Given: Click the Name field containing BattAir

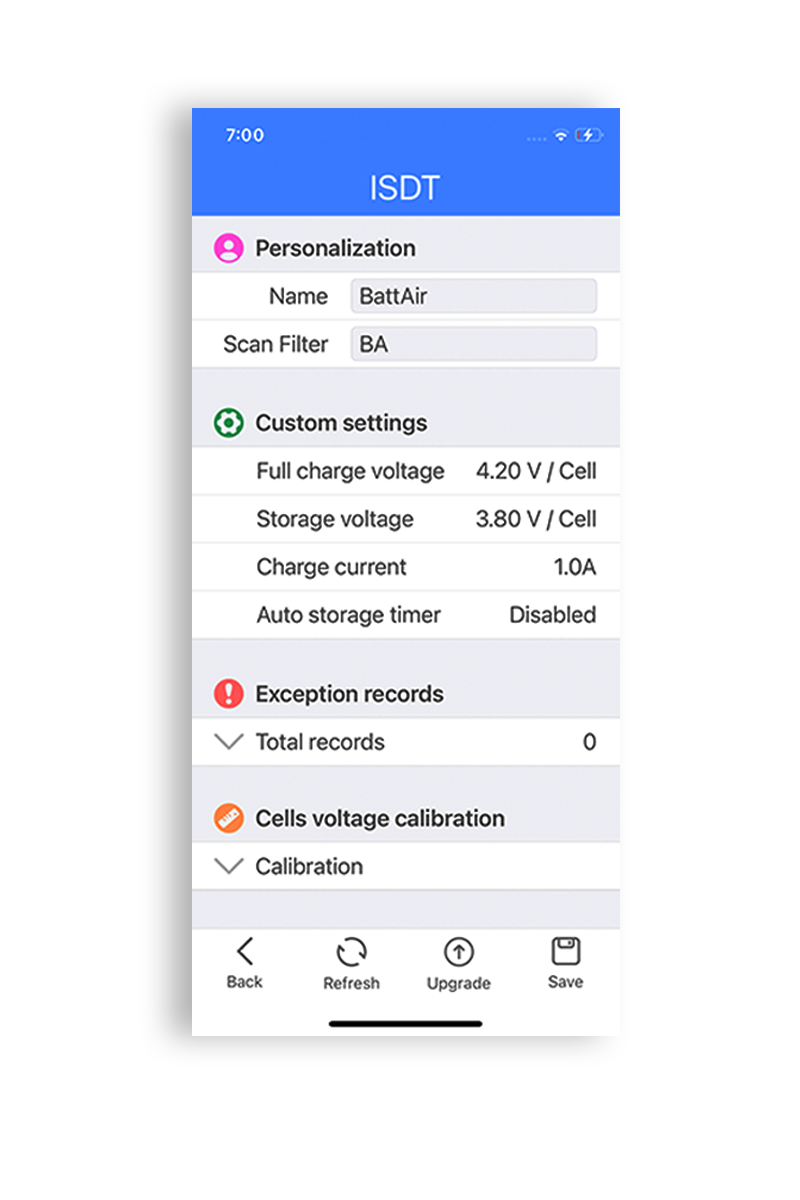Looking at the screenshot, I should [473, 296].
